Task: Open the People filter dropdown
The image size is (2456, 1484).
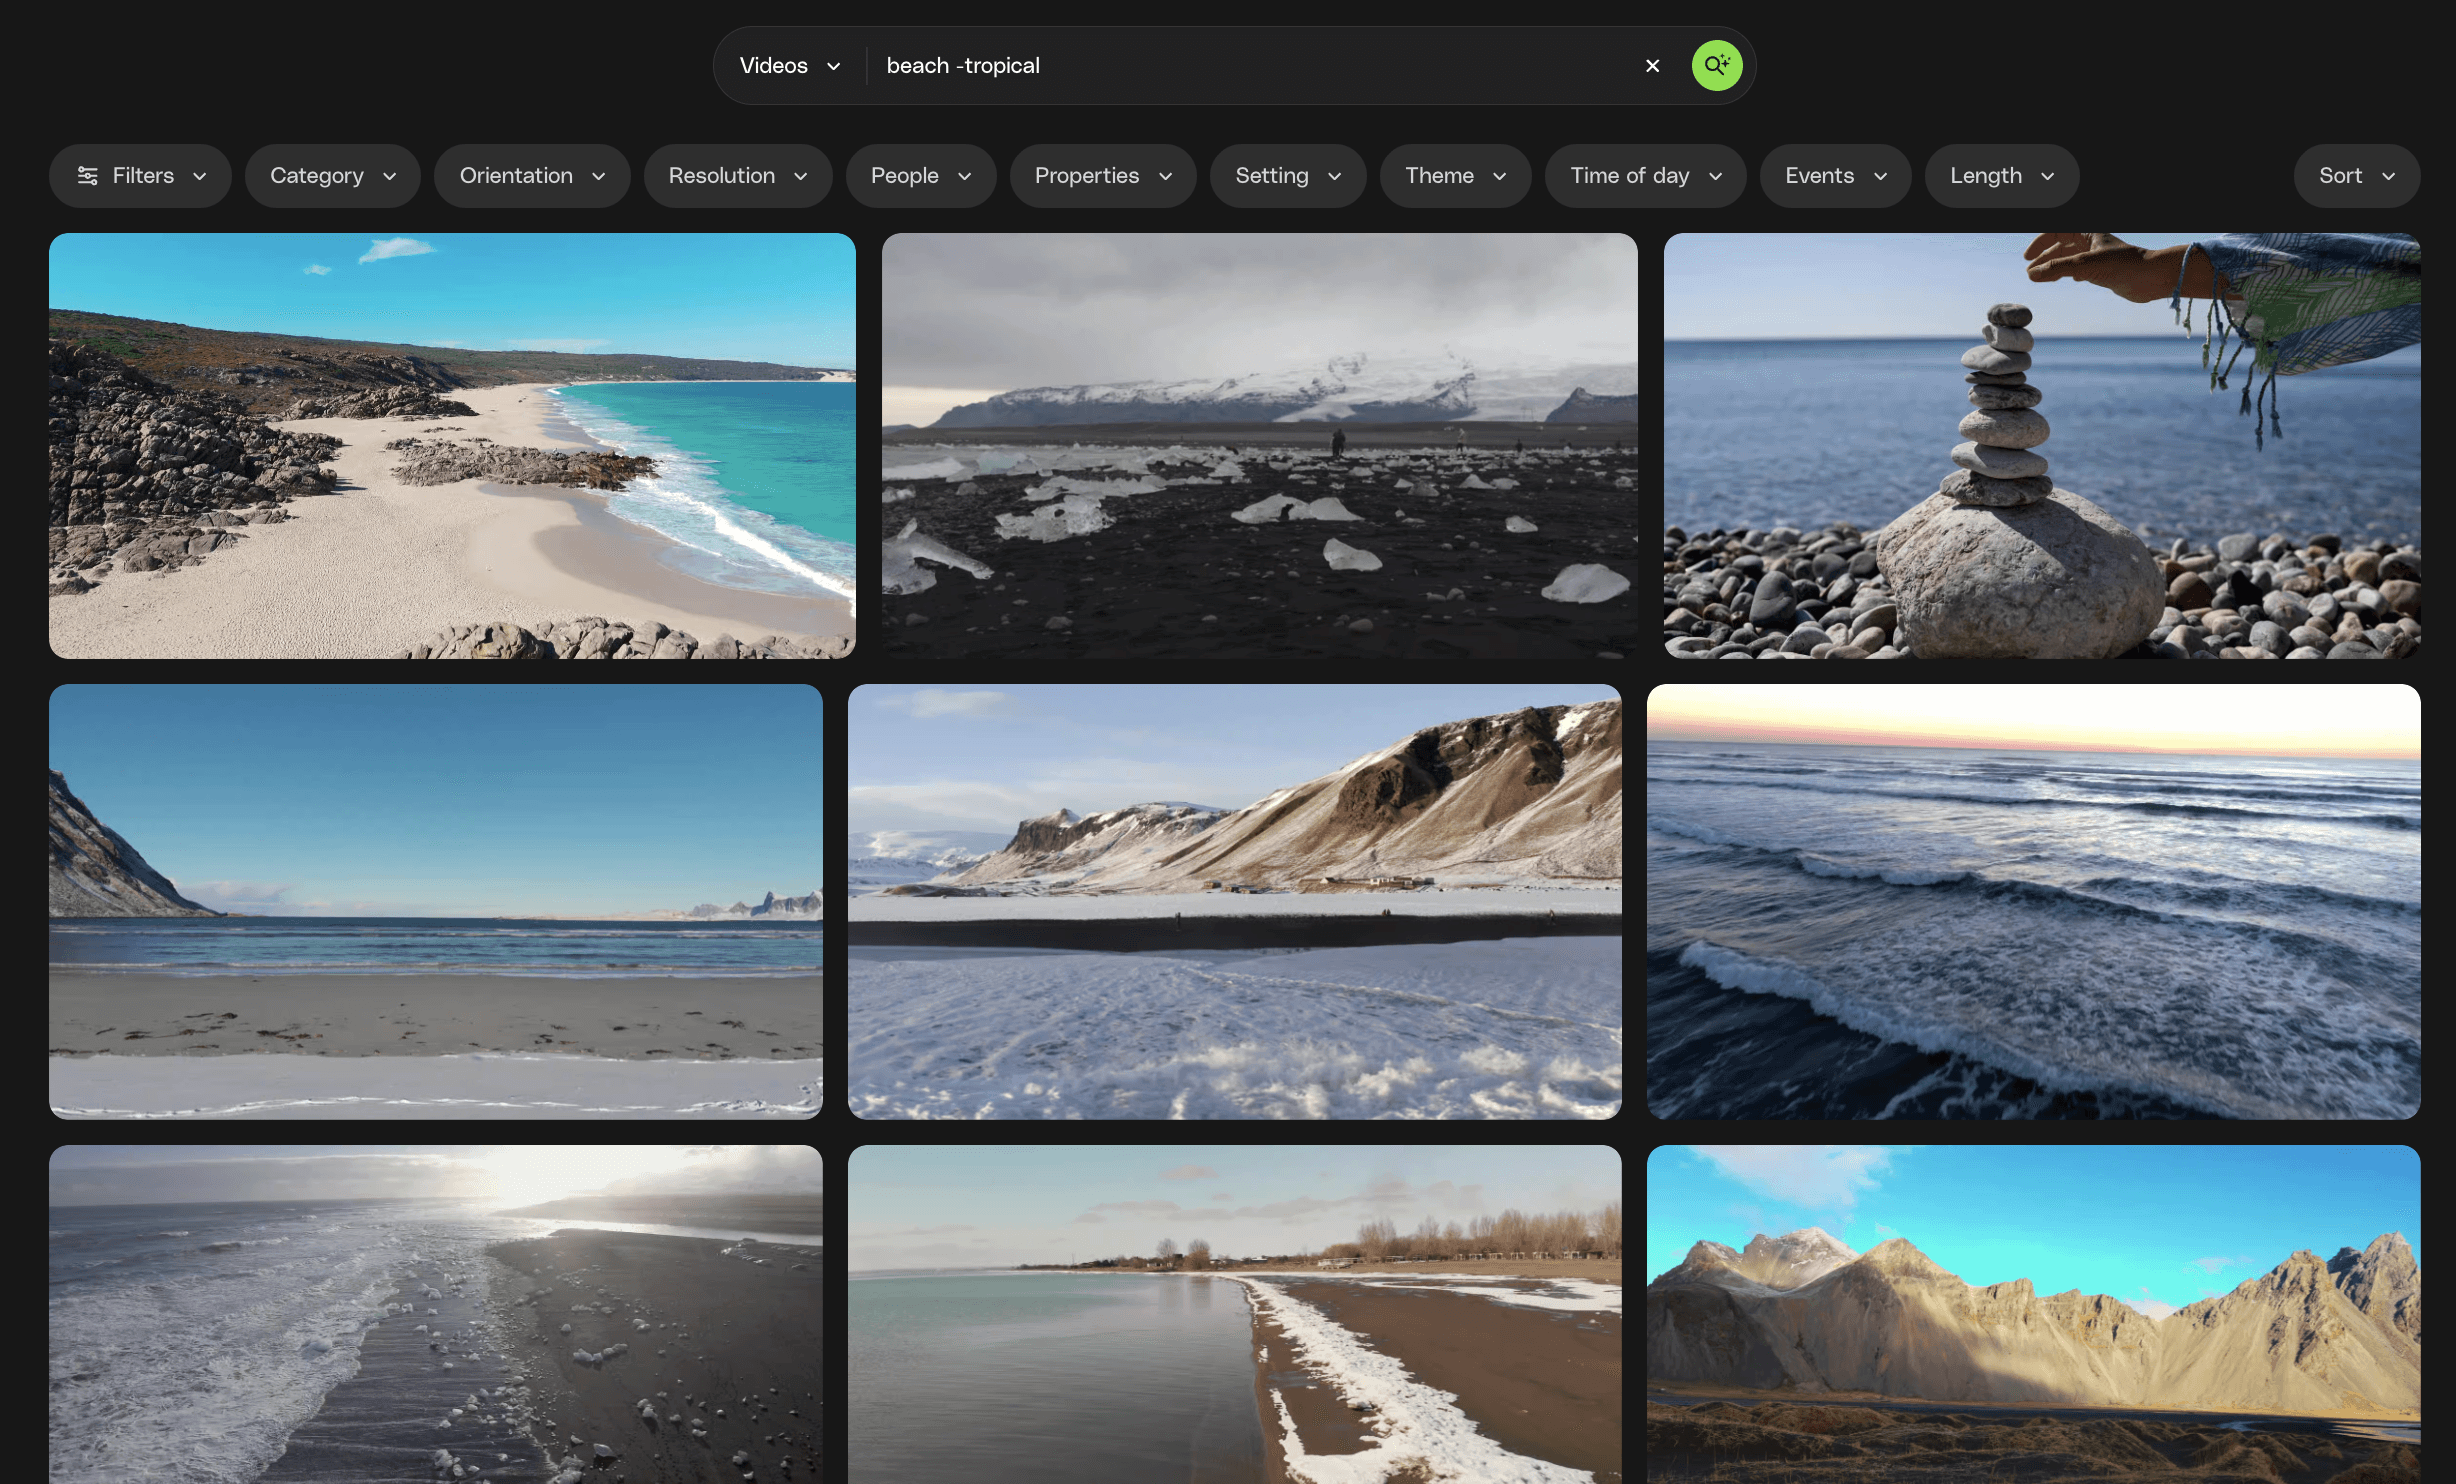Action: click(920, 176)
